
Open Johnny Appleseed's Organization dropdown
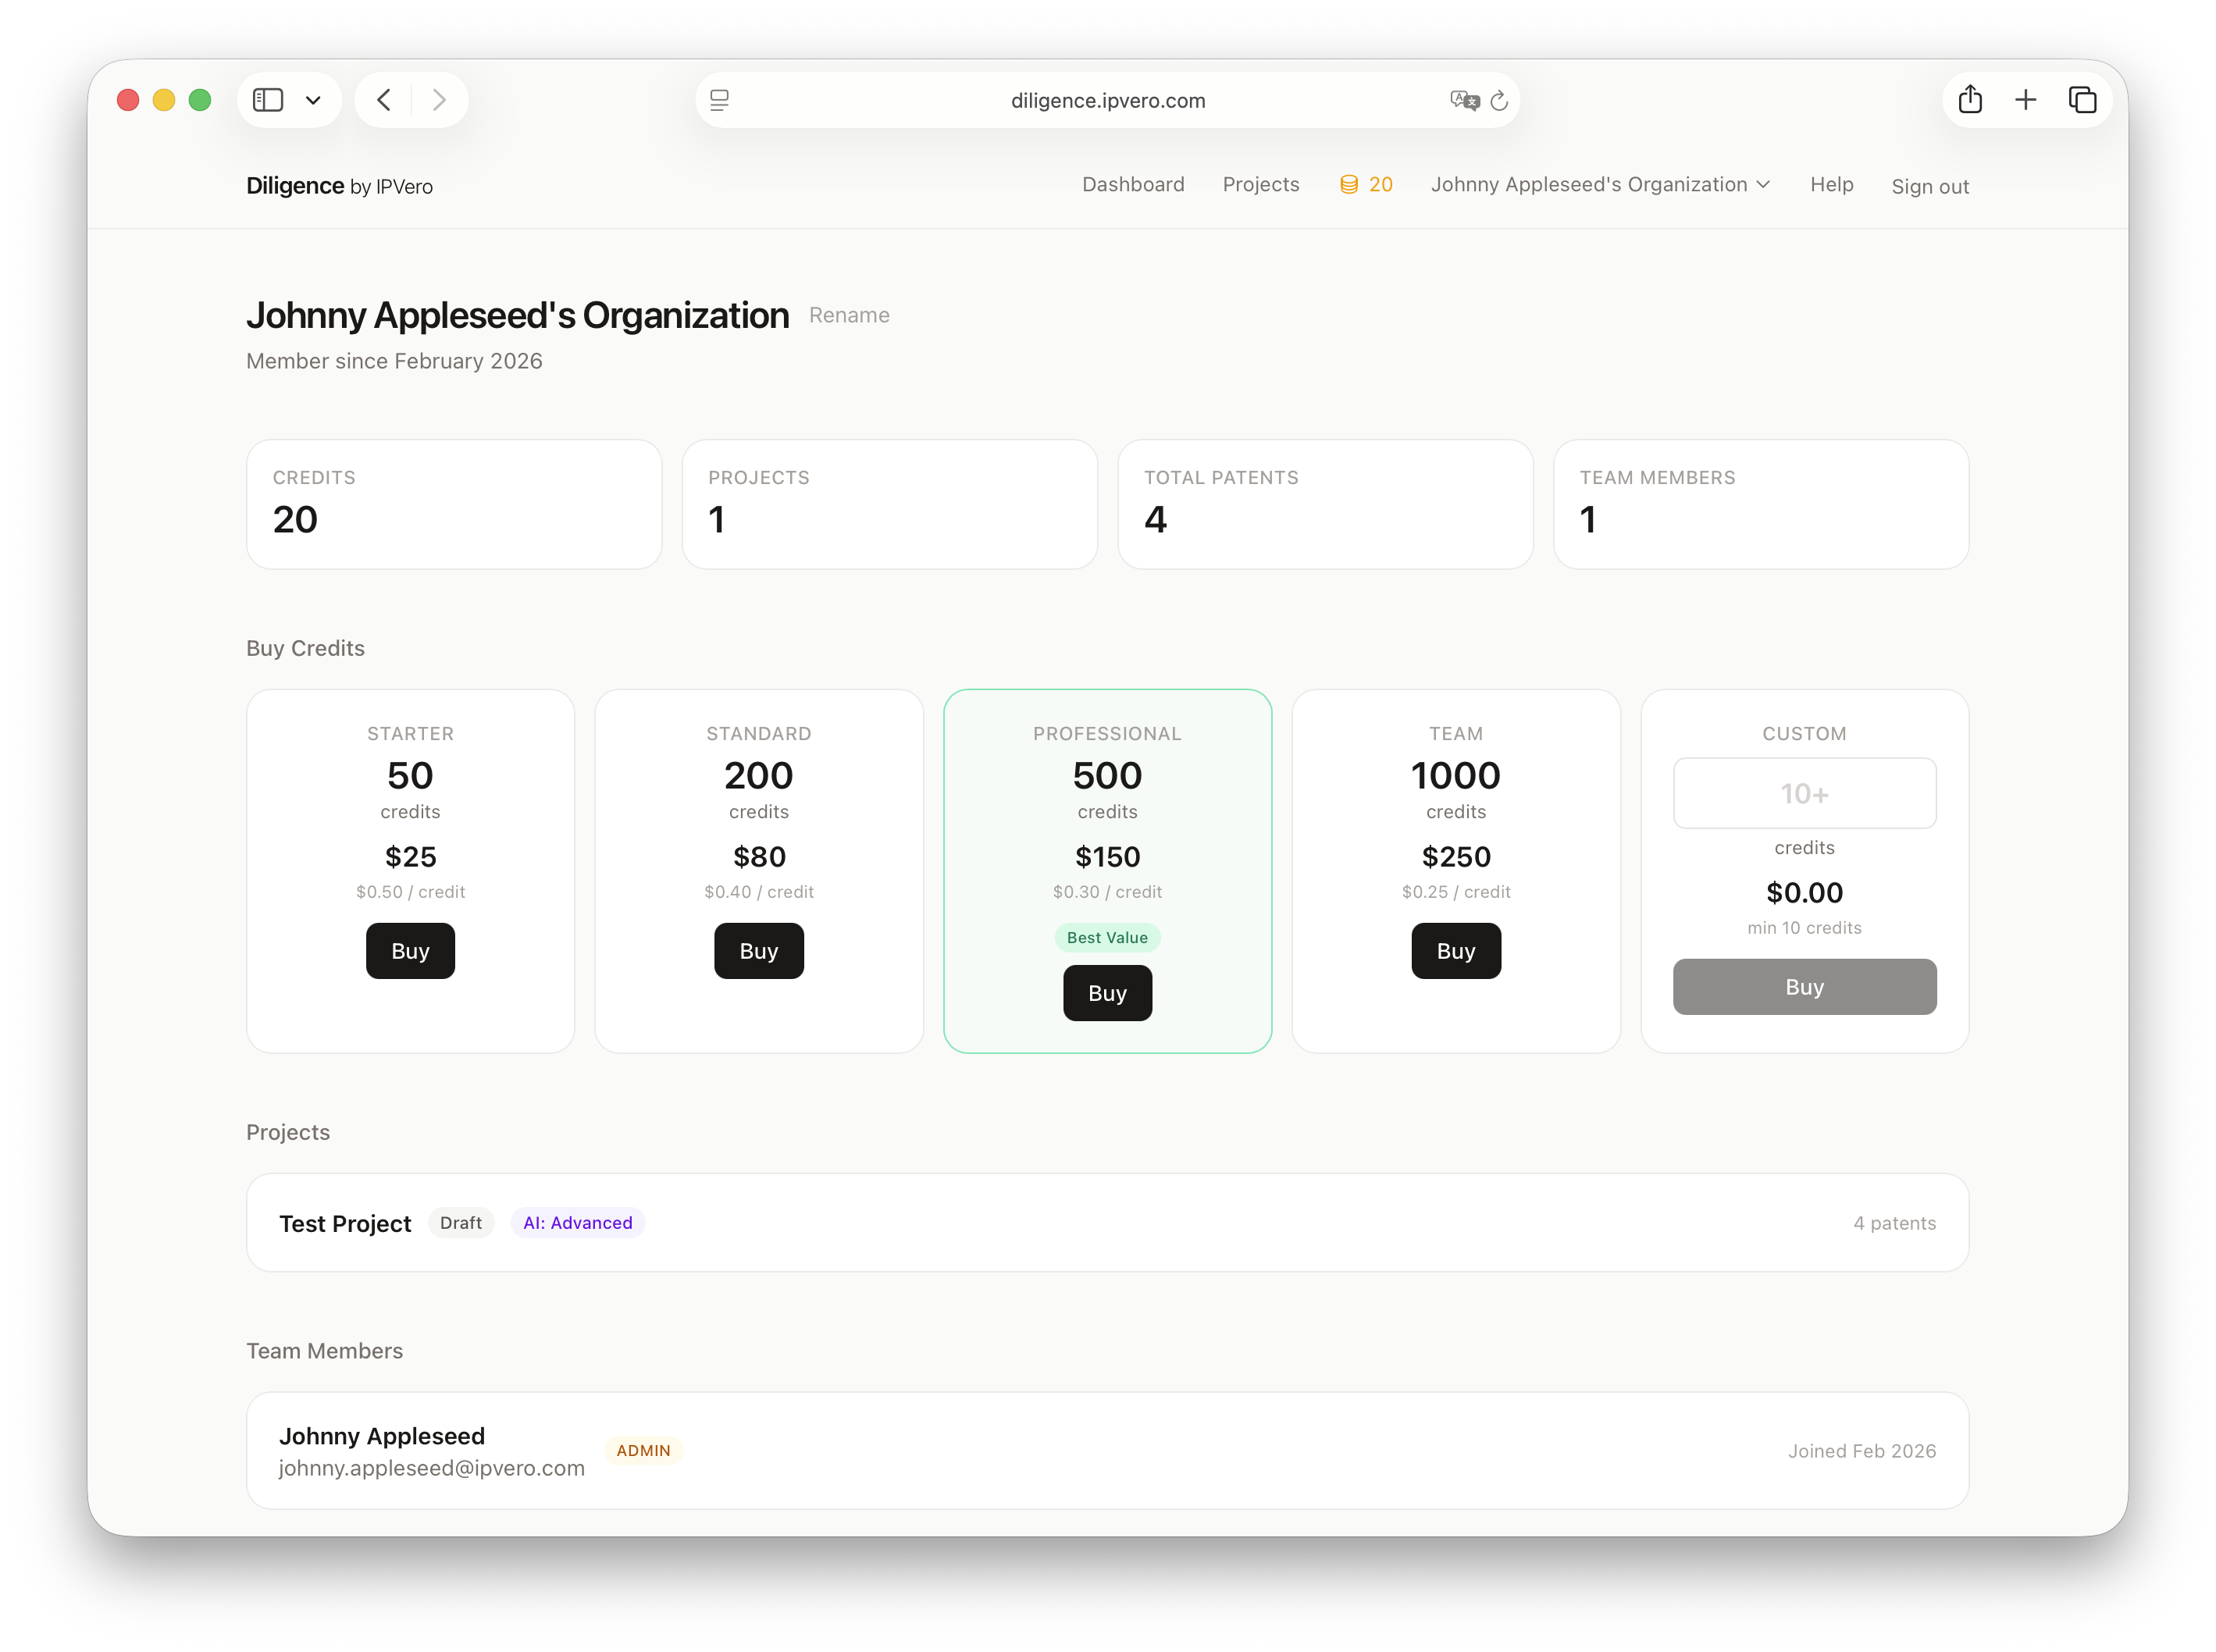tap(1598, 184)
